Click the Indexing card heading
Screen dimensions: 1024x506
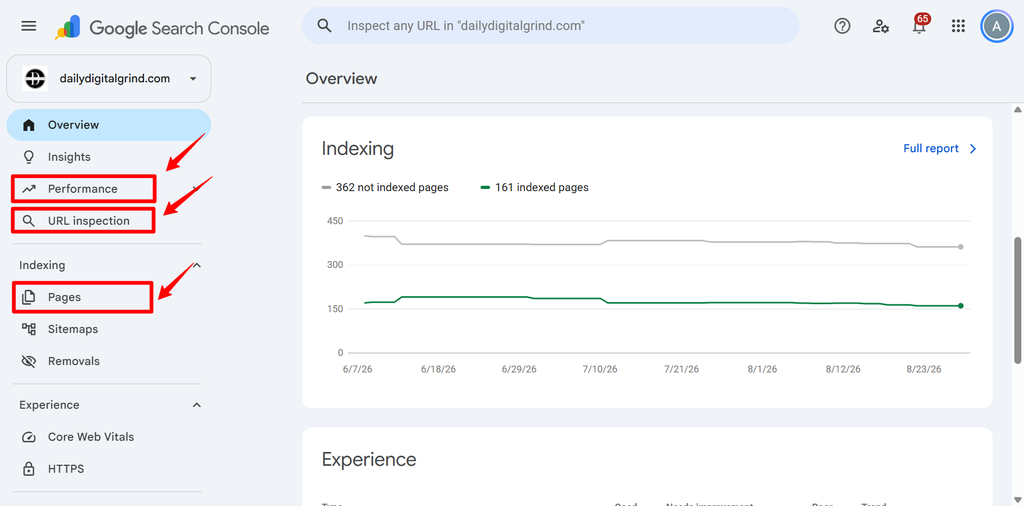(358, 149)
